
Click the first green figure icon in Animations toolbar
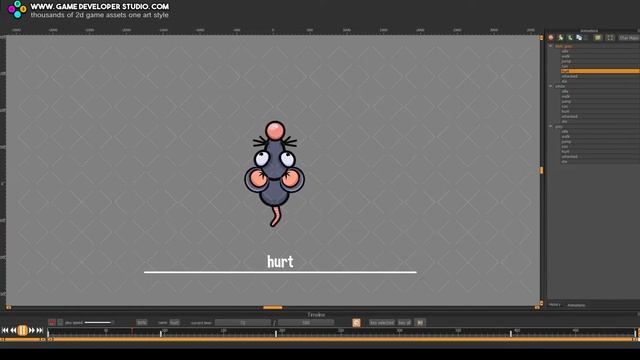tap(561, 38)
